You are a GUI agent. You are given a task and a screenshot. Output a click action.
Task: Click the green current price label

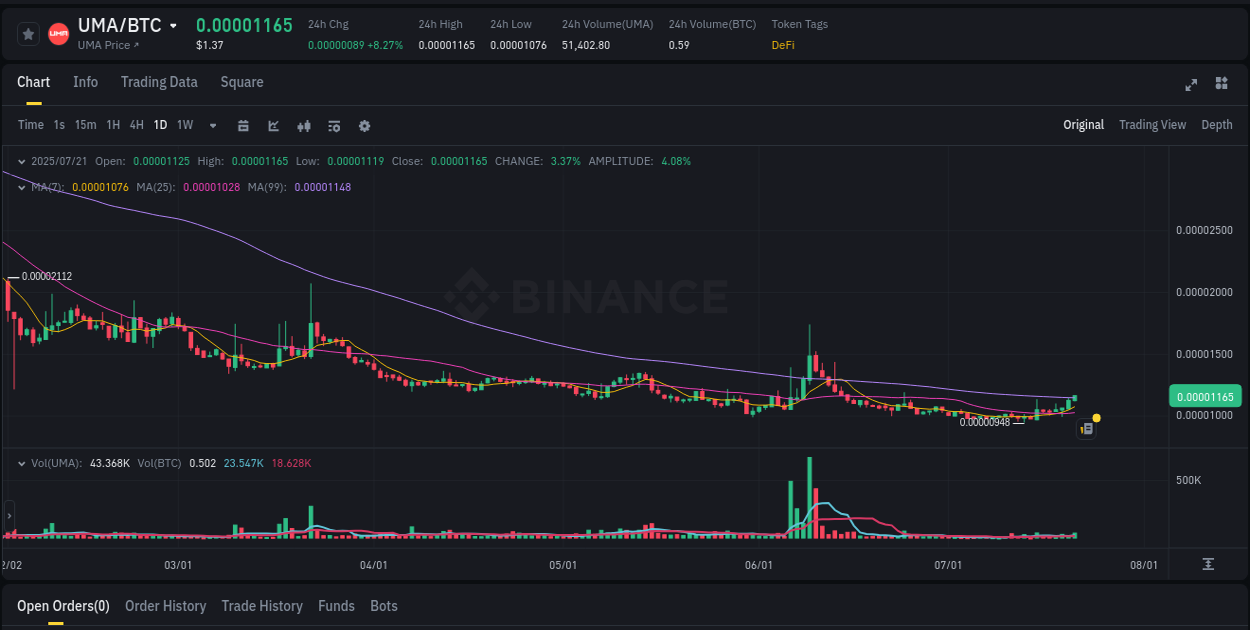[1205, 396]
